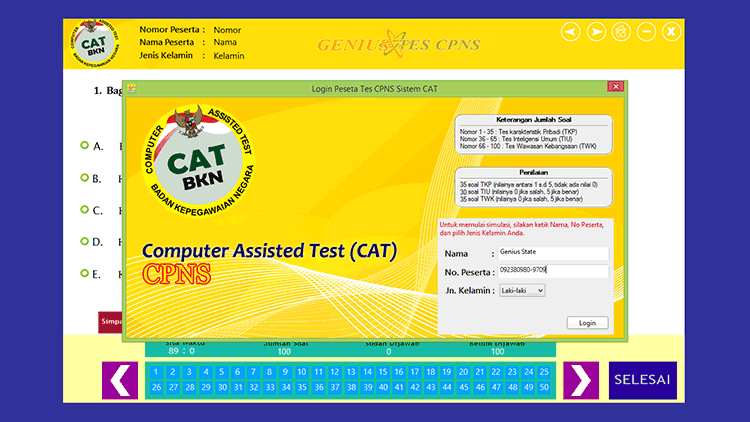This screenshot has width=750, height=422.
Task: Open question number 12
Action: coord(334,372)
